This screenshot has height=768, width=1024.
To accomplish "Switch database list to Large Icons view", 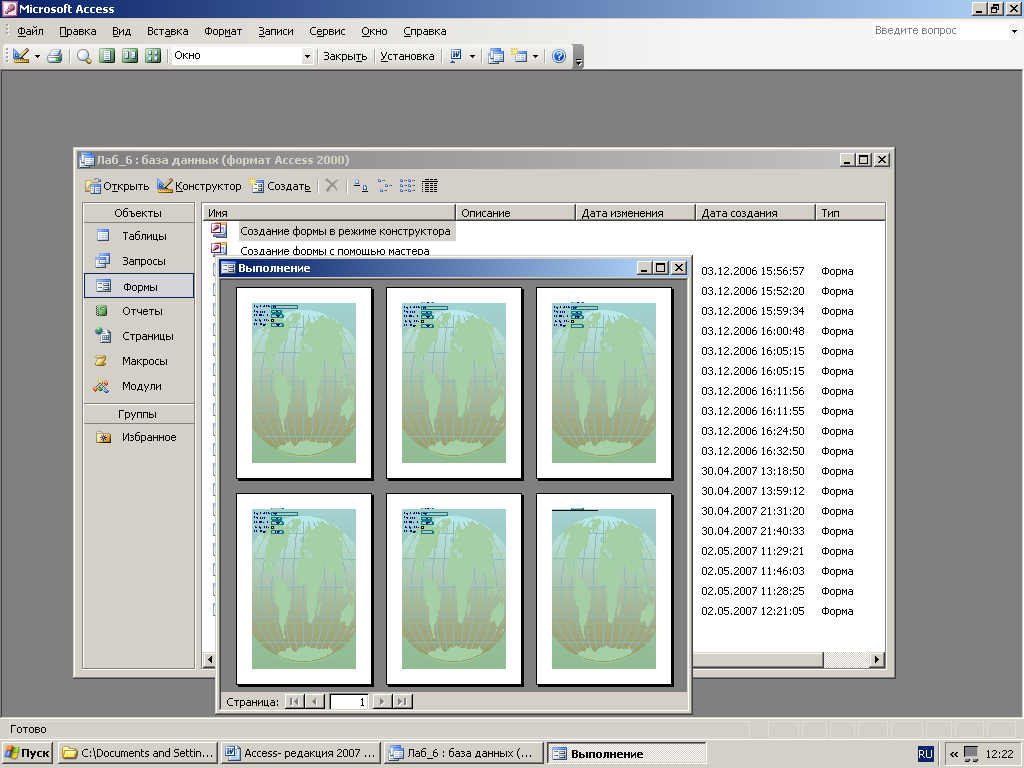I will [x=361, y=186].
